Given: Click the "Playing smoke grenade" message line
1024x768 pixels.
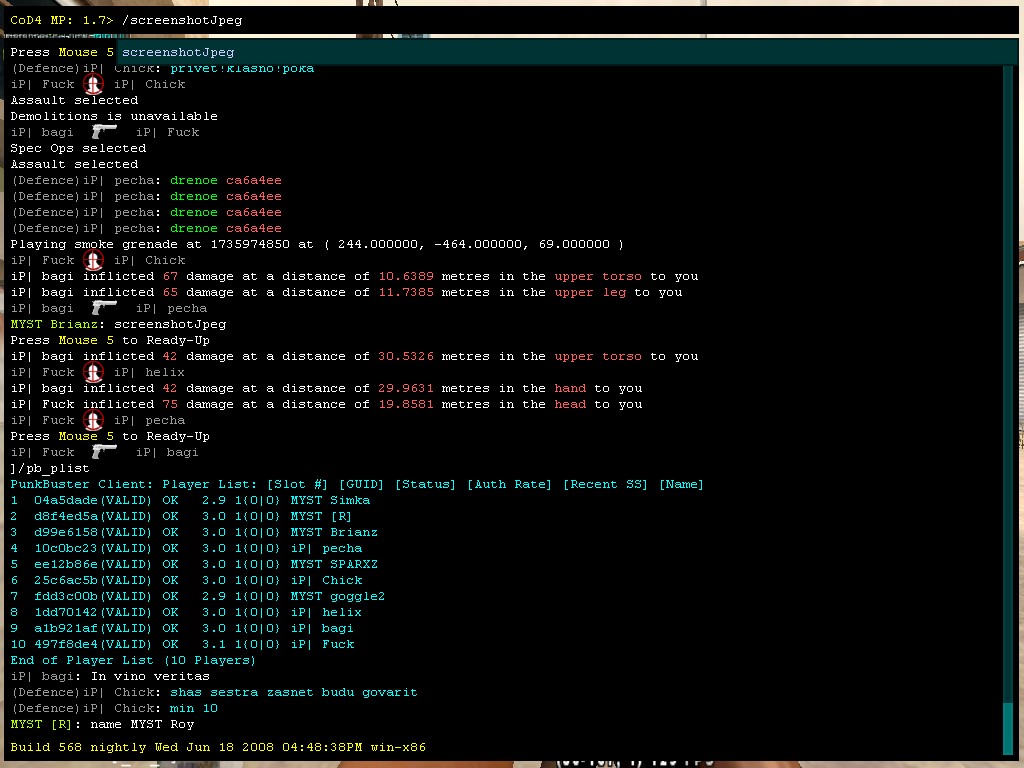Looking at the screenshot, I should [317, 244].
